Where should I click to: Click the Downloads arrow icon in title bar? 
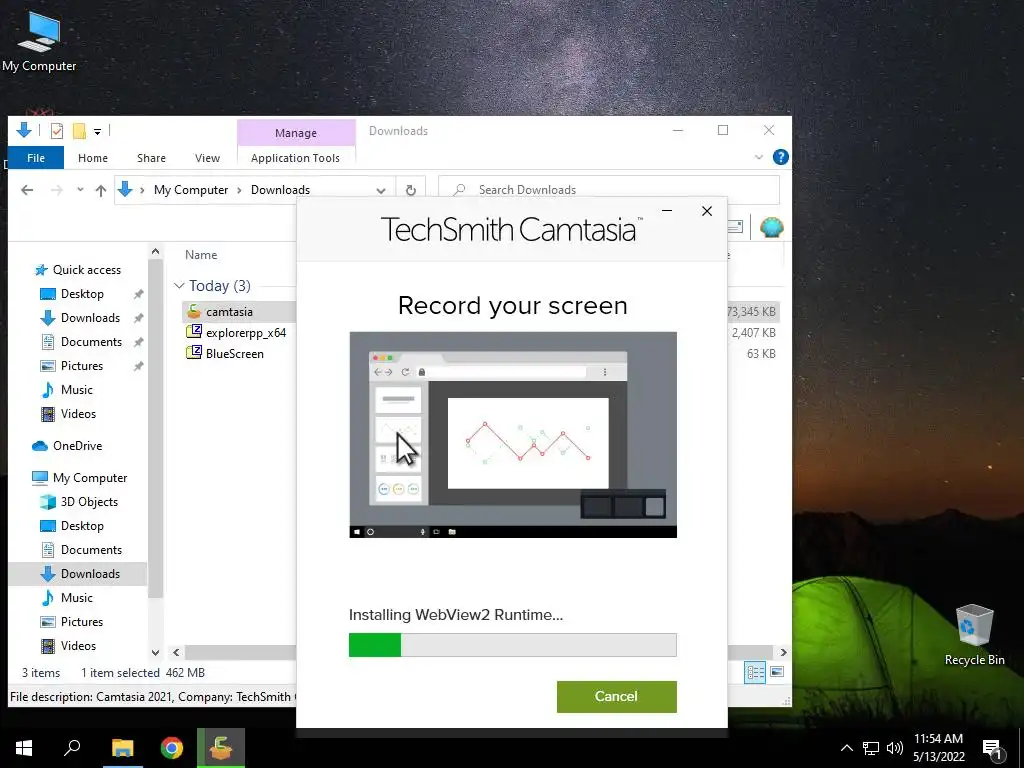click(x=24, y=130)
